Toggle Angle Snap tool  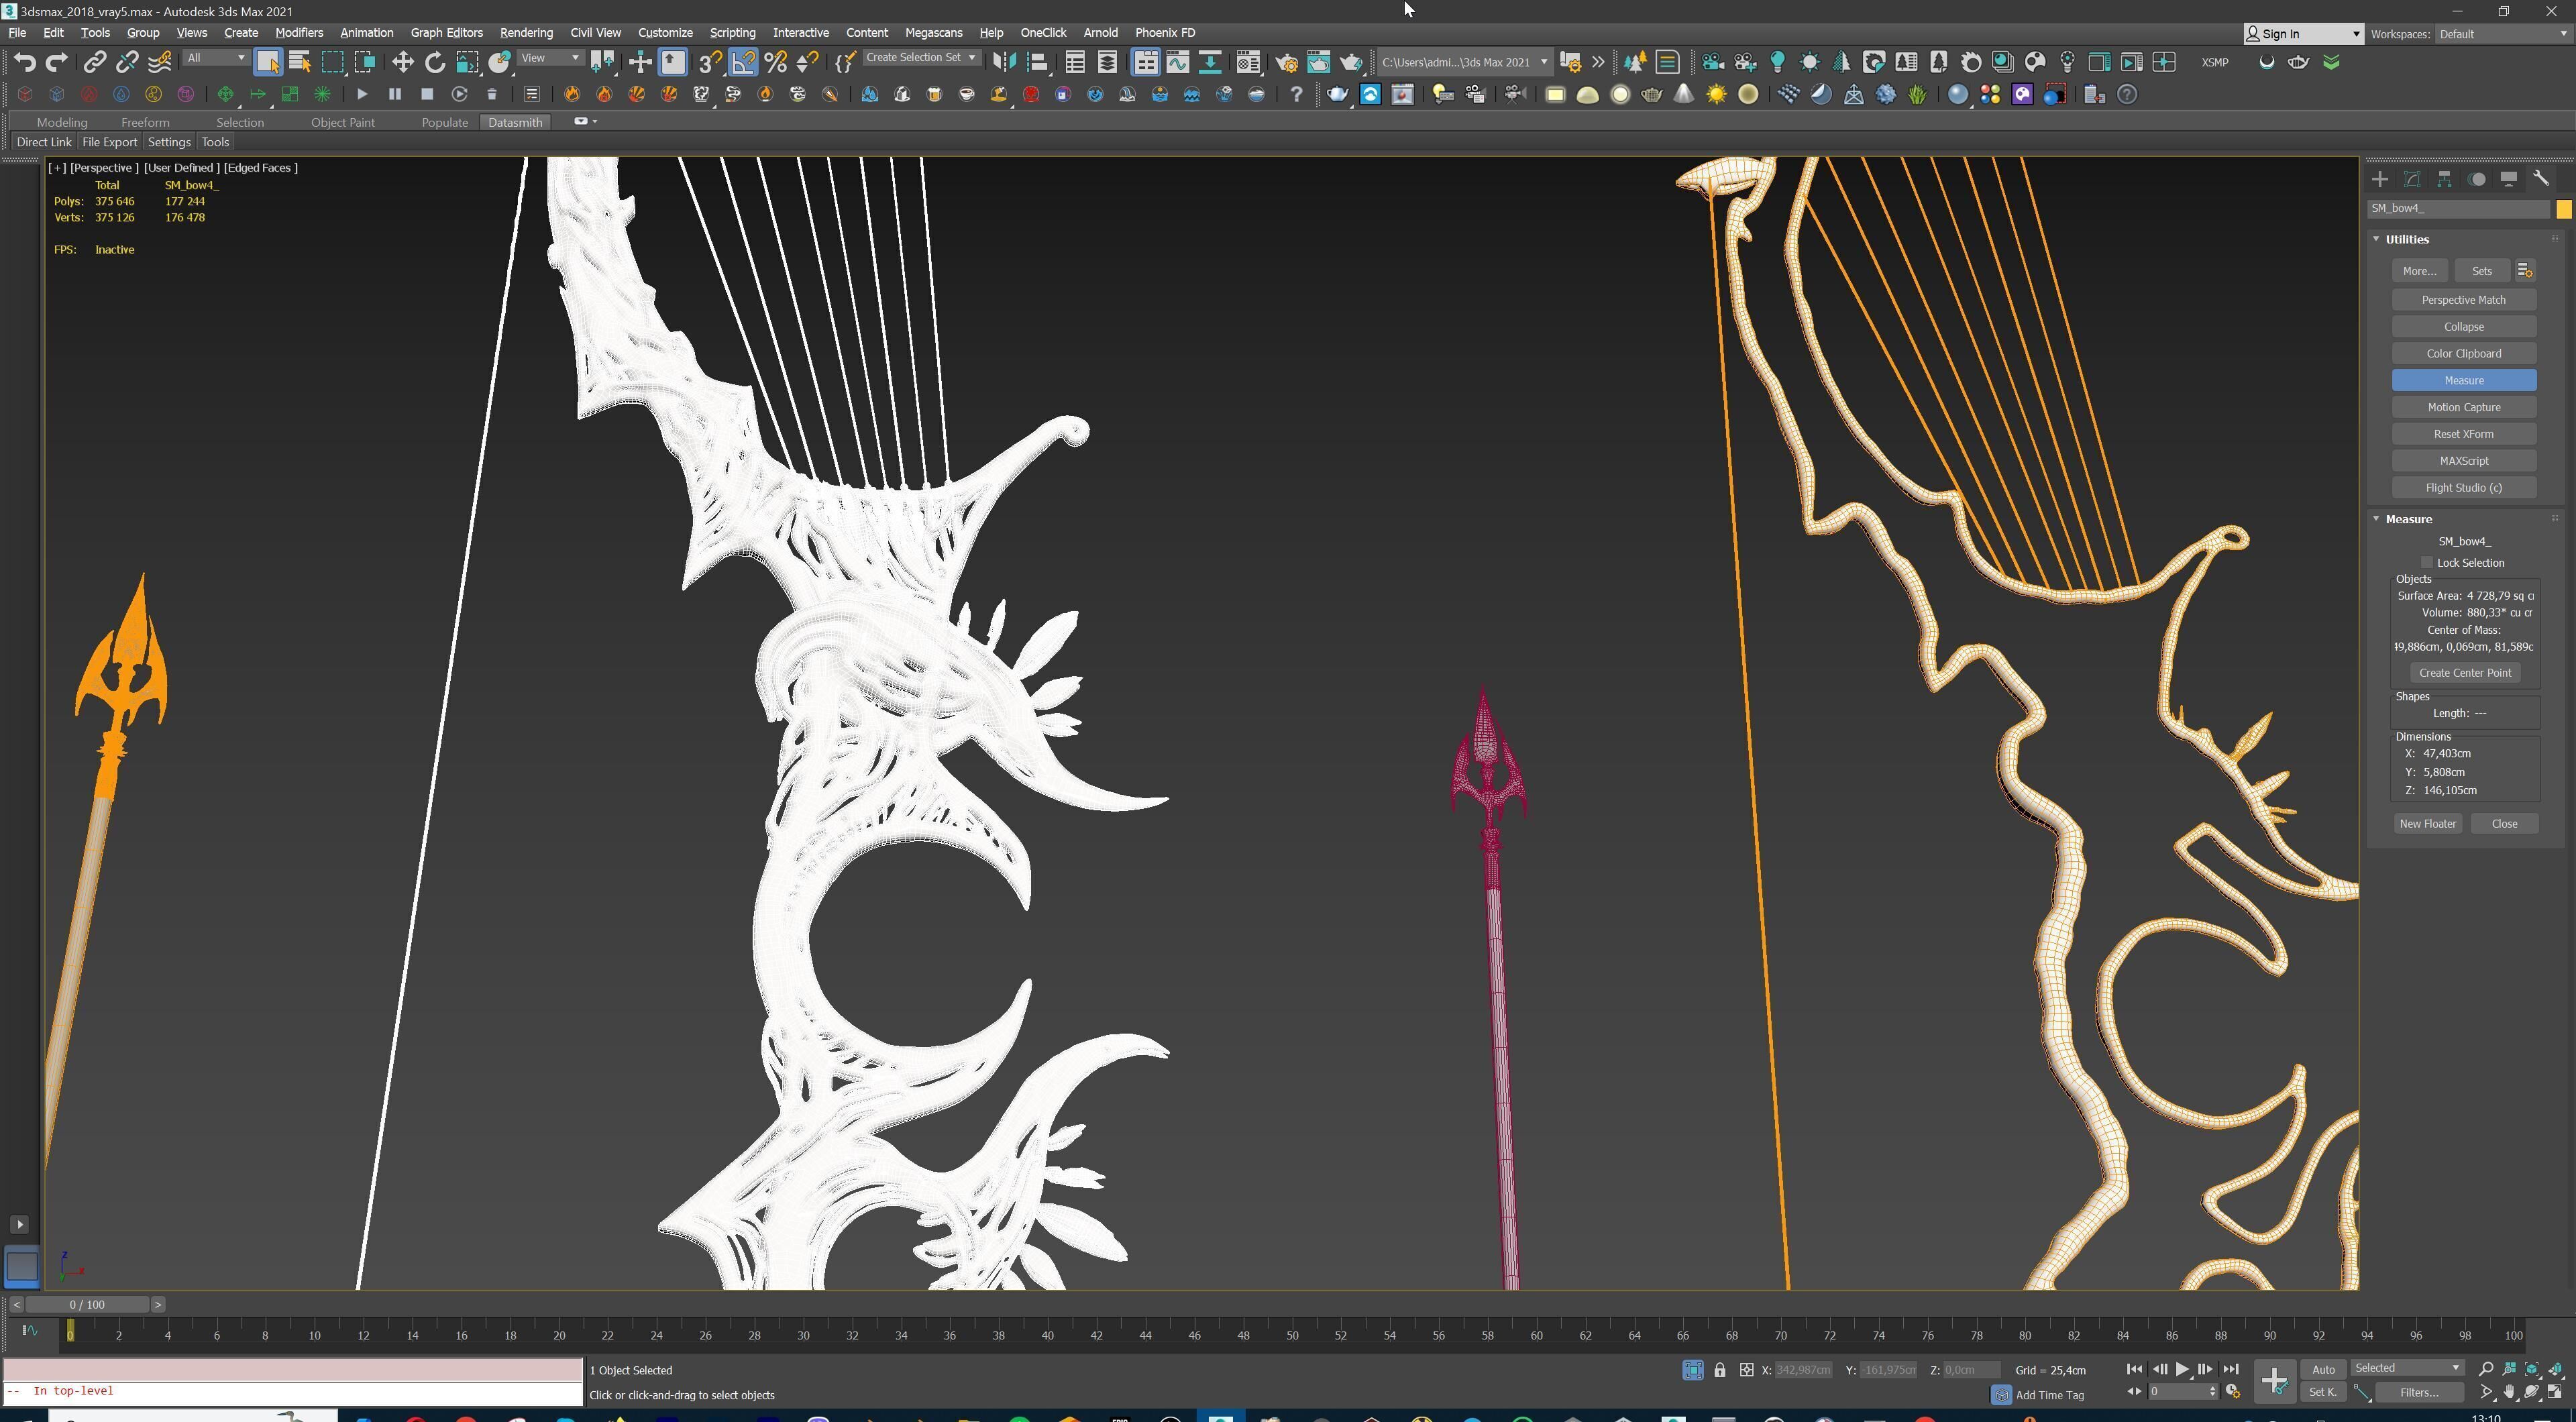pos(743,62)
